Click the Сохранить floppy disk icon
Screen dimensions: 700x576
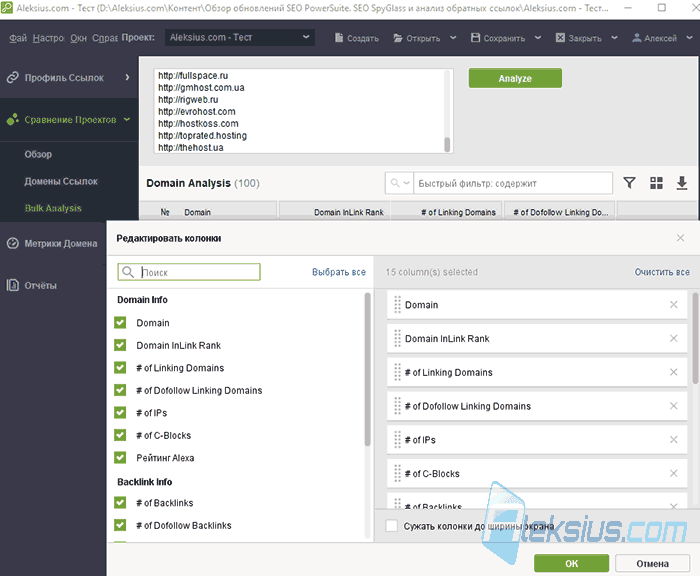coord(475,38)
